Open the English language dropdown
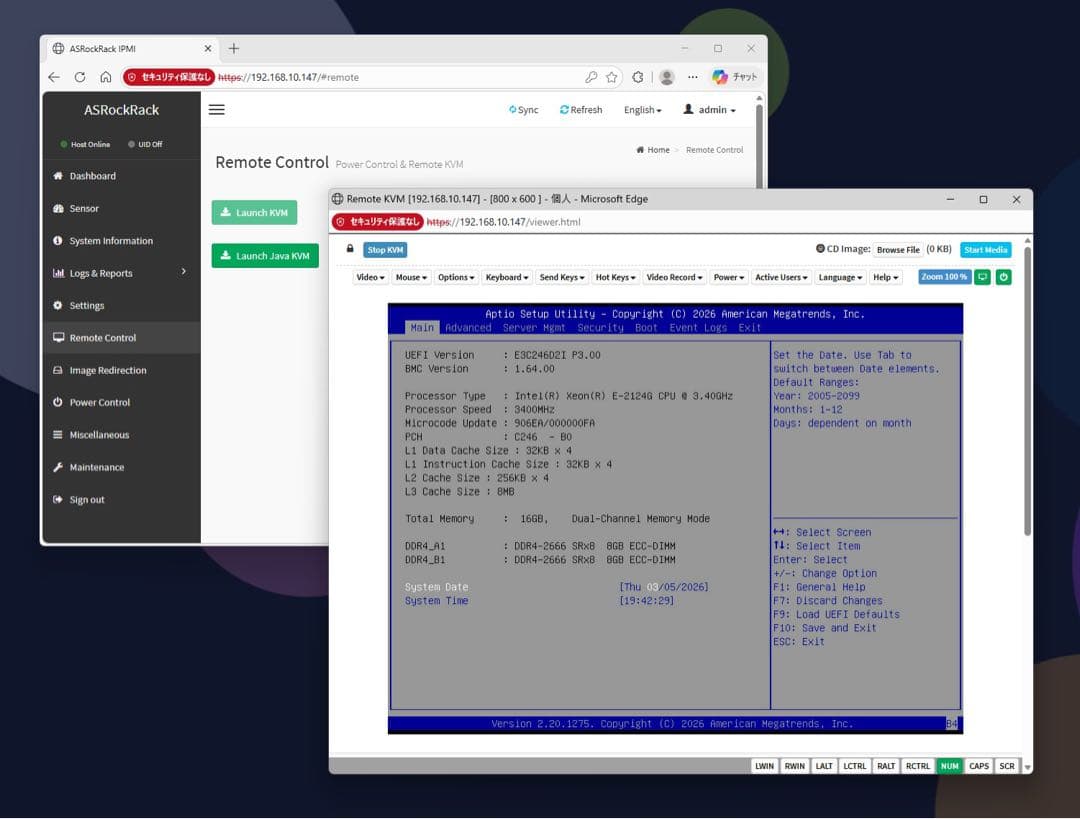 click(642, 110)
